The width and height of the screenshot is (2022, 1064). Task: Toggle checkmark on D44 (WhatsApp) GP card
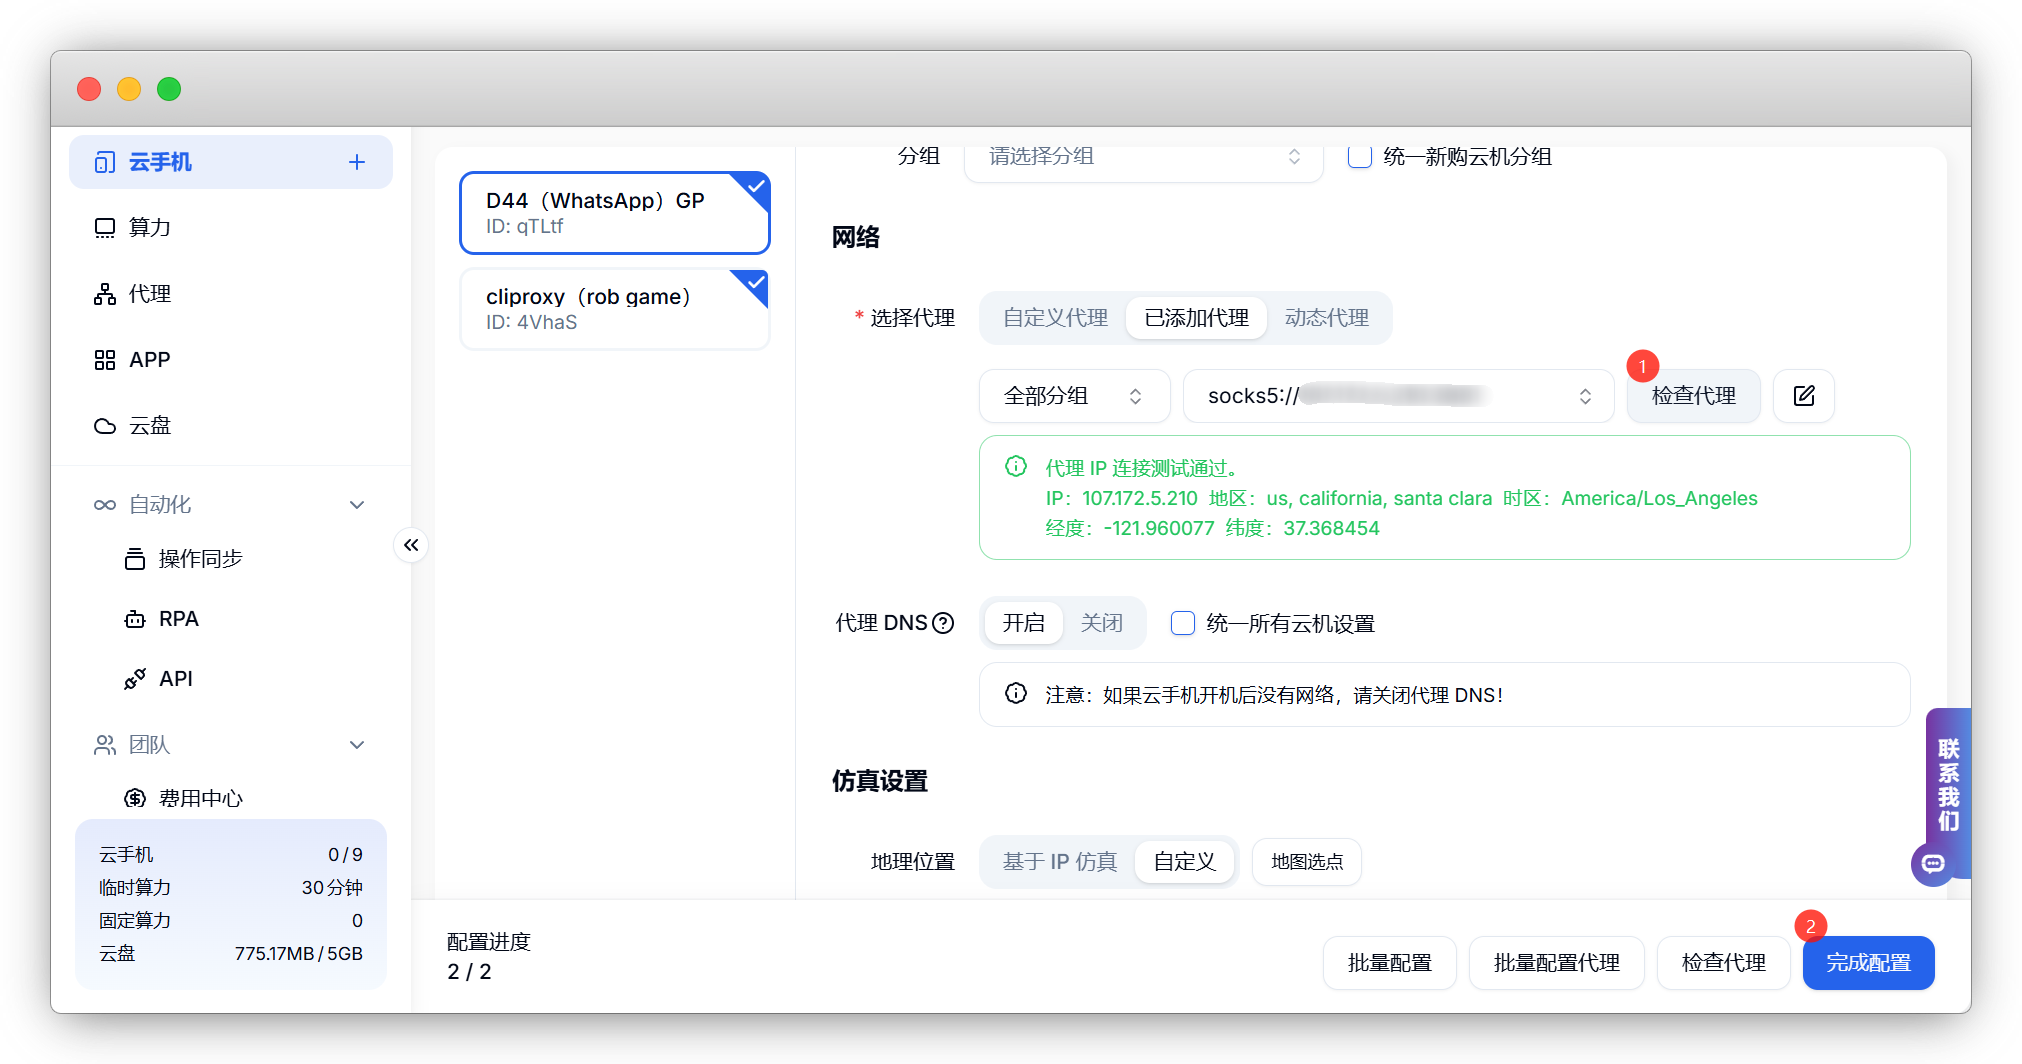[755, 187]
